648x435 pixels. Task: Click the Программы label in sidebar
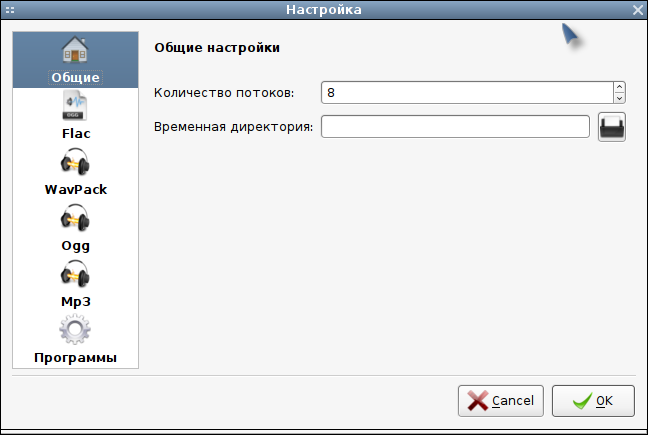click(x=75, y=357)
